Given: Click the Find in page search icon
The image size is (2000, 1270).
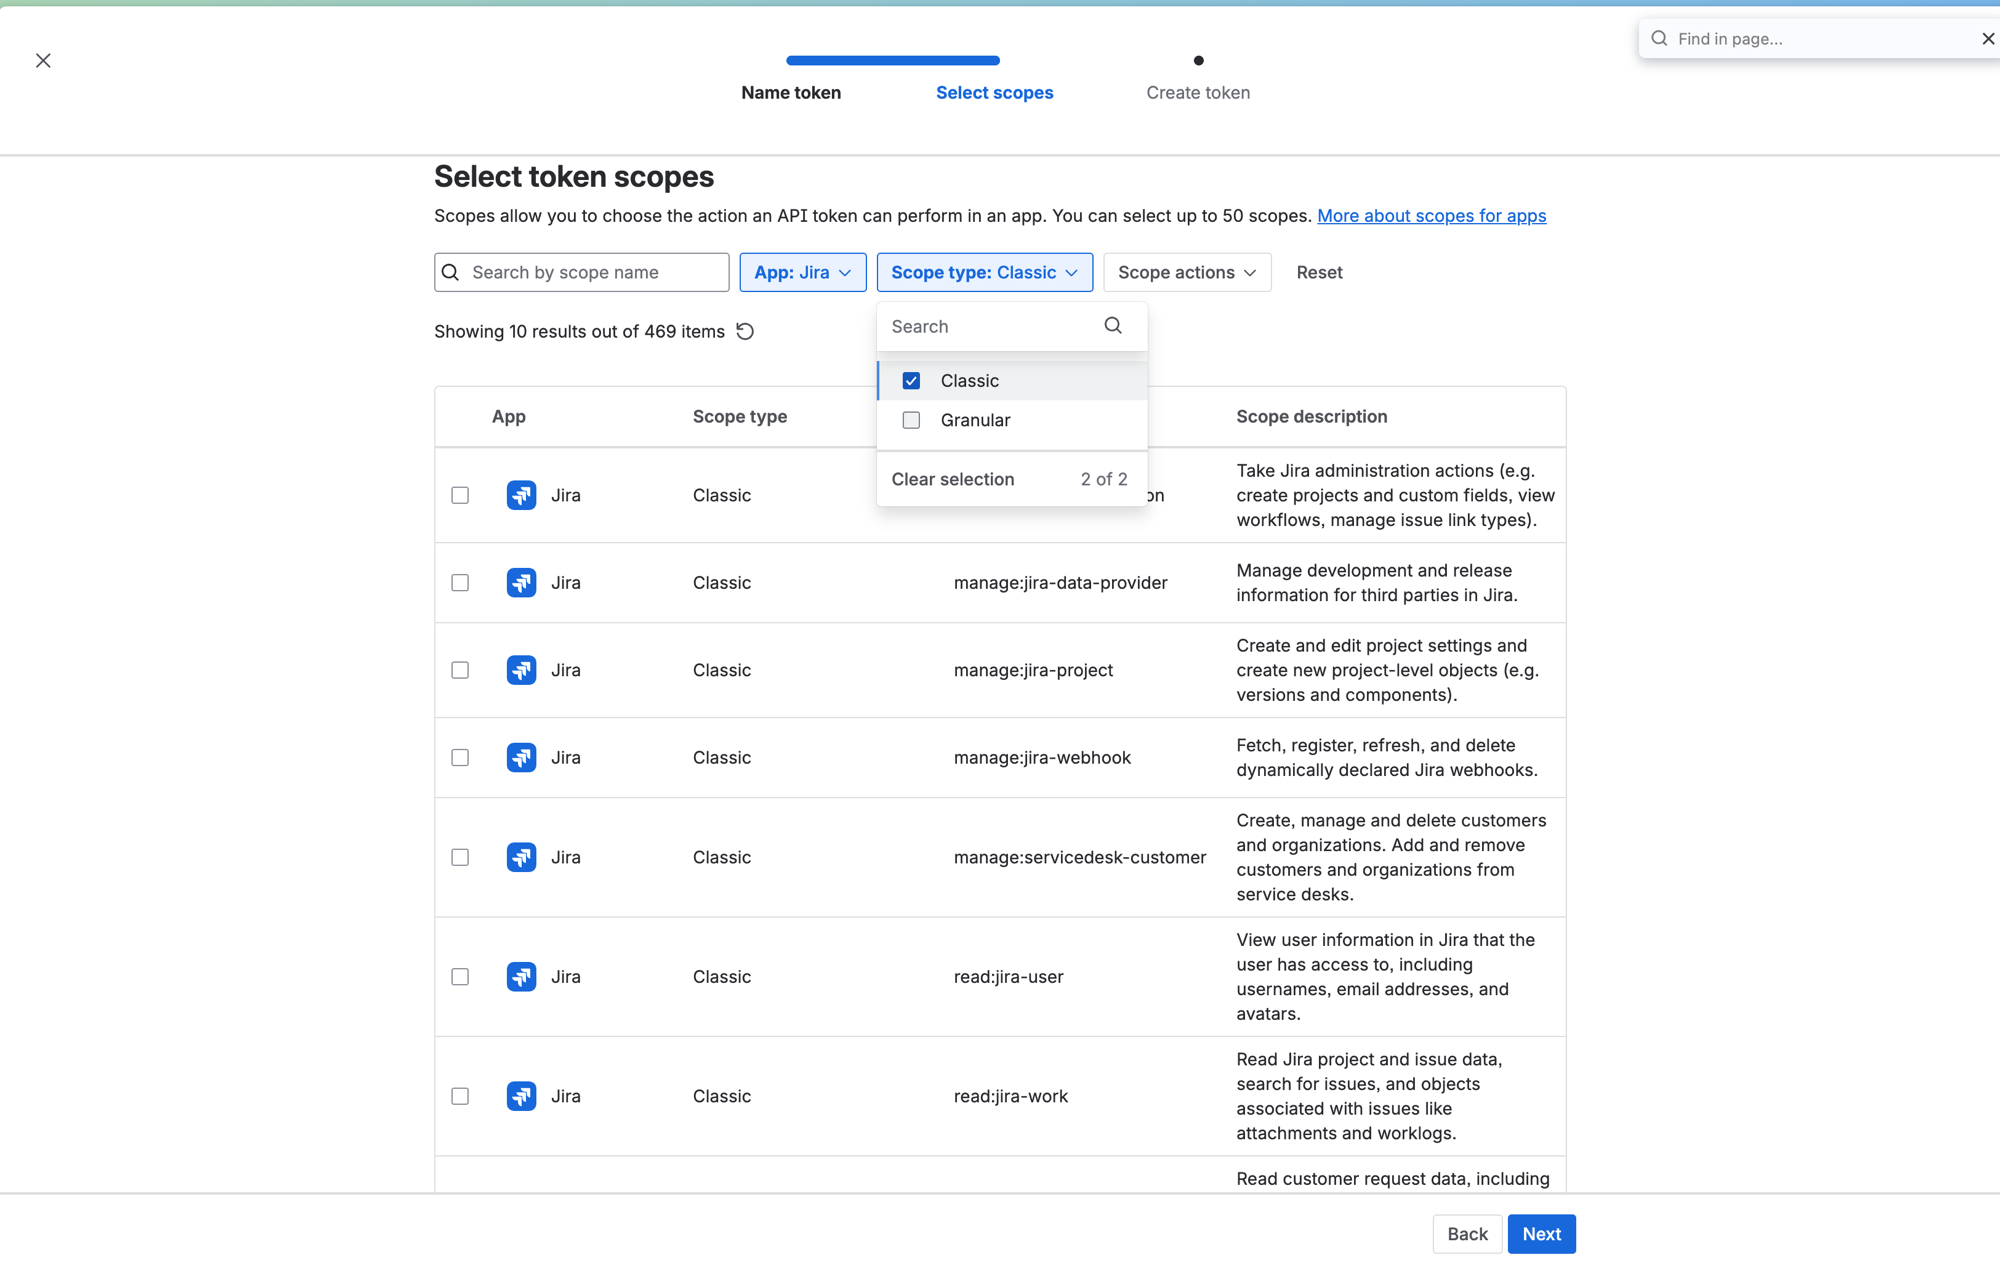Looking at the screenshot, I should [1659, 38].
